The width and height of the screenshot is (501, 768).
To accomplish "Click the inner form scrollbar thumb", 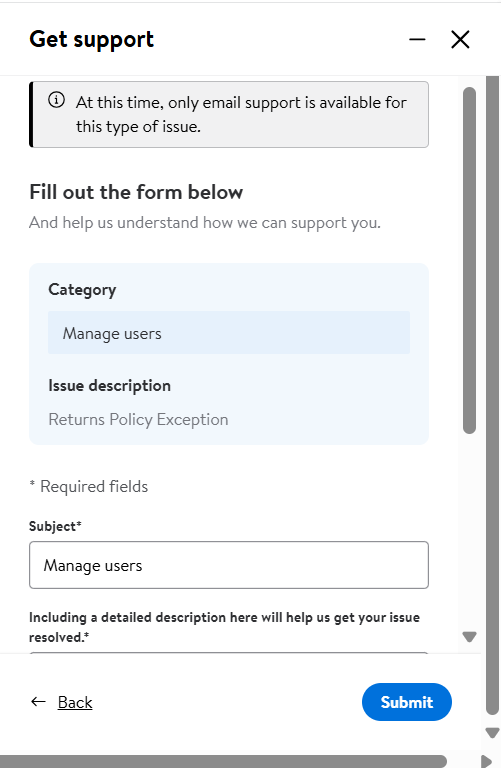I will pyautogui.click(x=469, y=260).
